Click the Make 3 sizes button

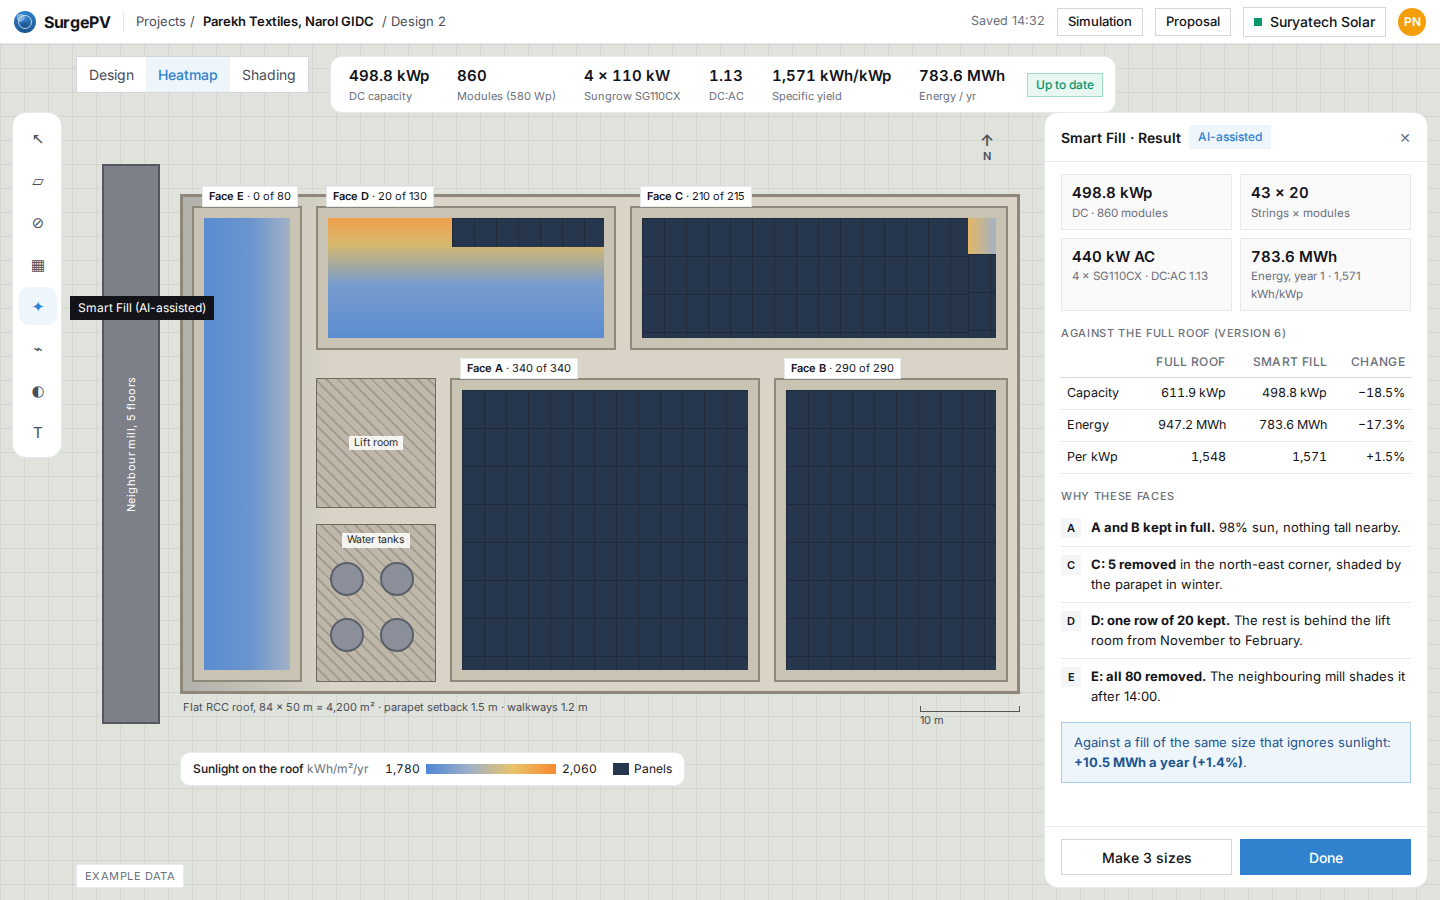[x=1146, y=858]
